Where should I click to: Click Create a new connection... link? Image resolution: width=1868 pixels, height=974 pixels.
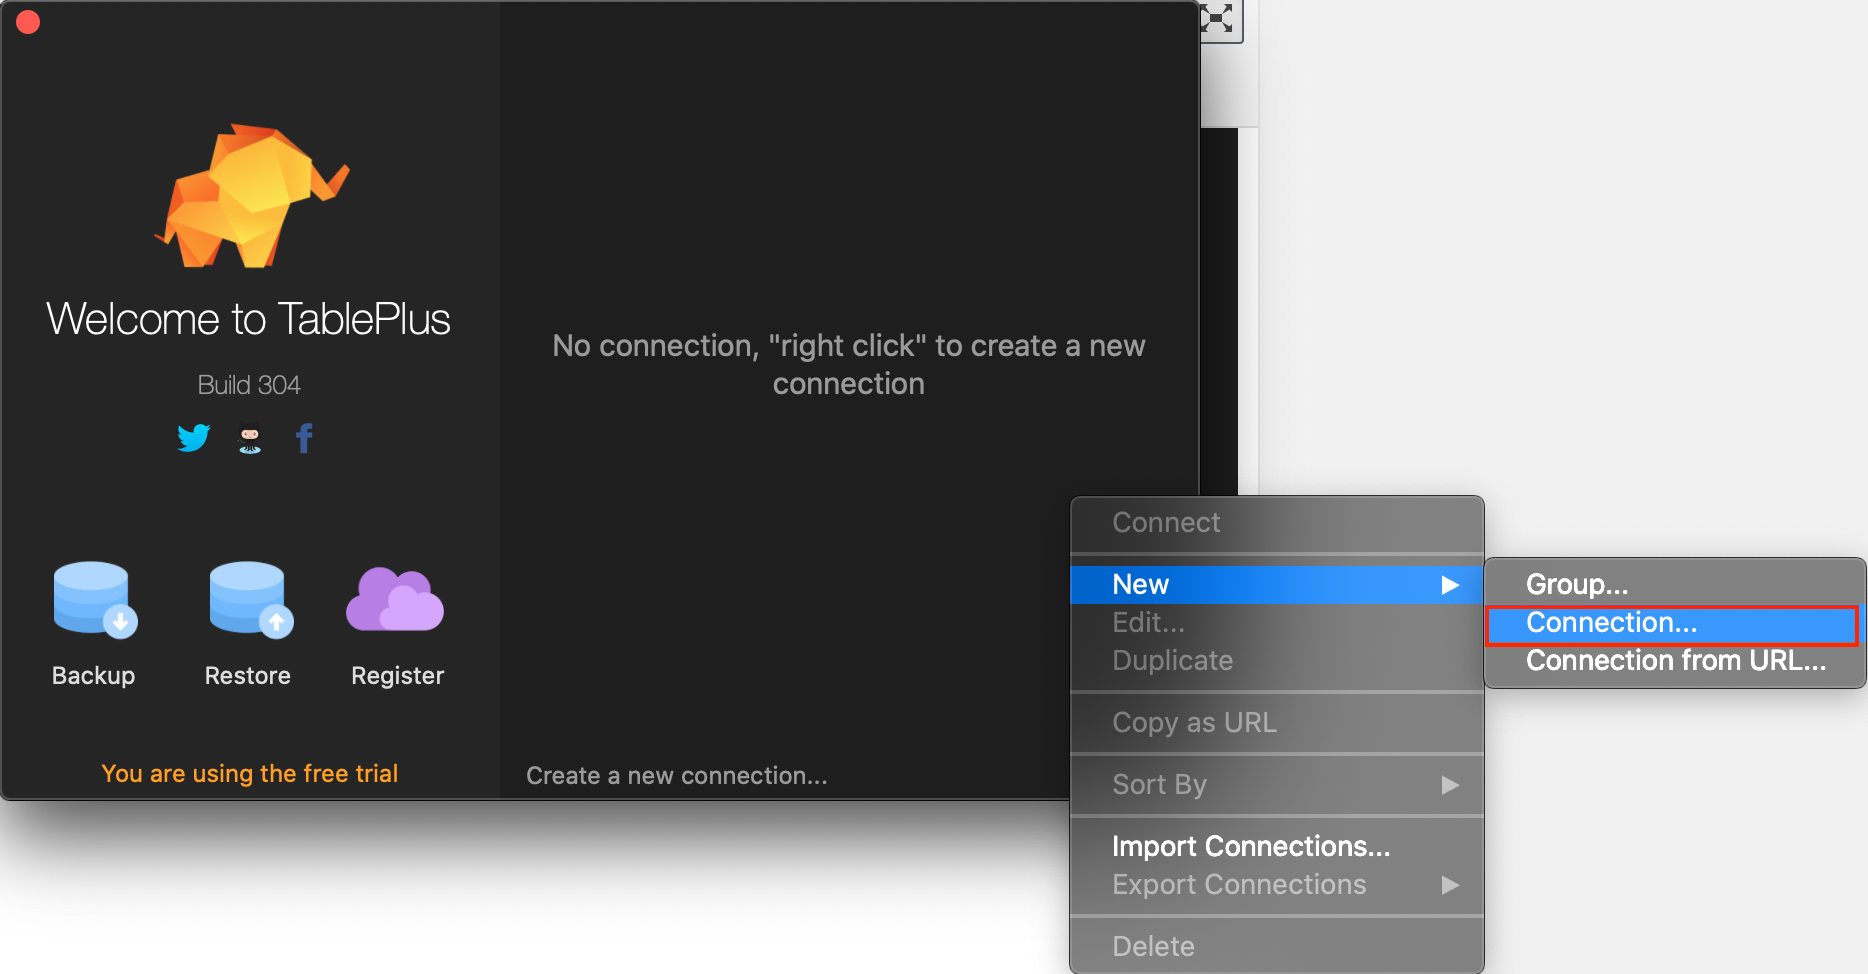676,776
